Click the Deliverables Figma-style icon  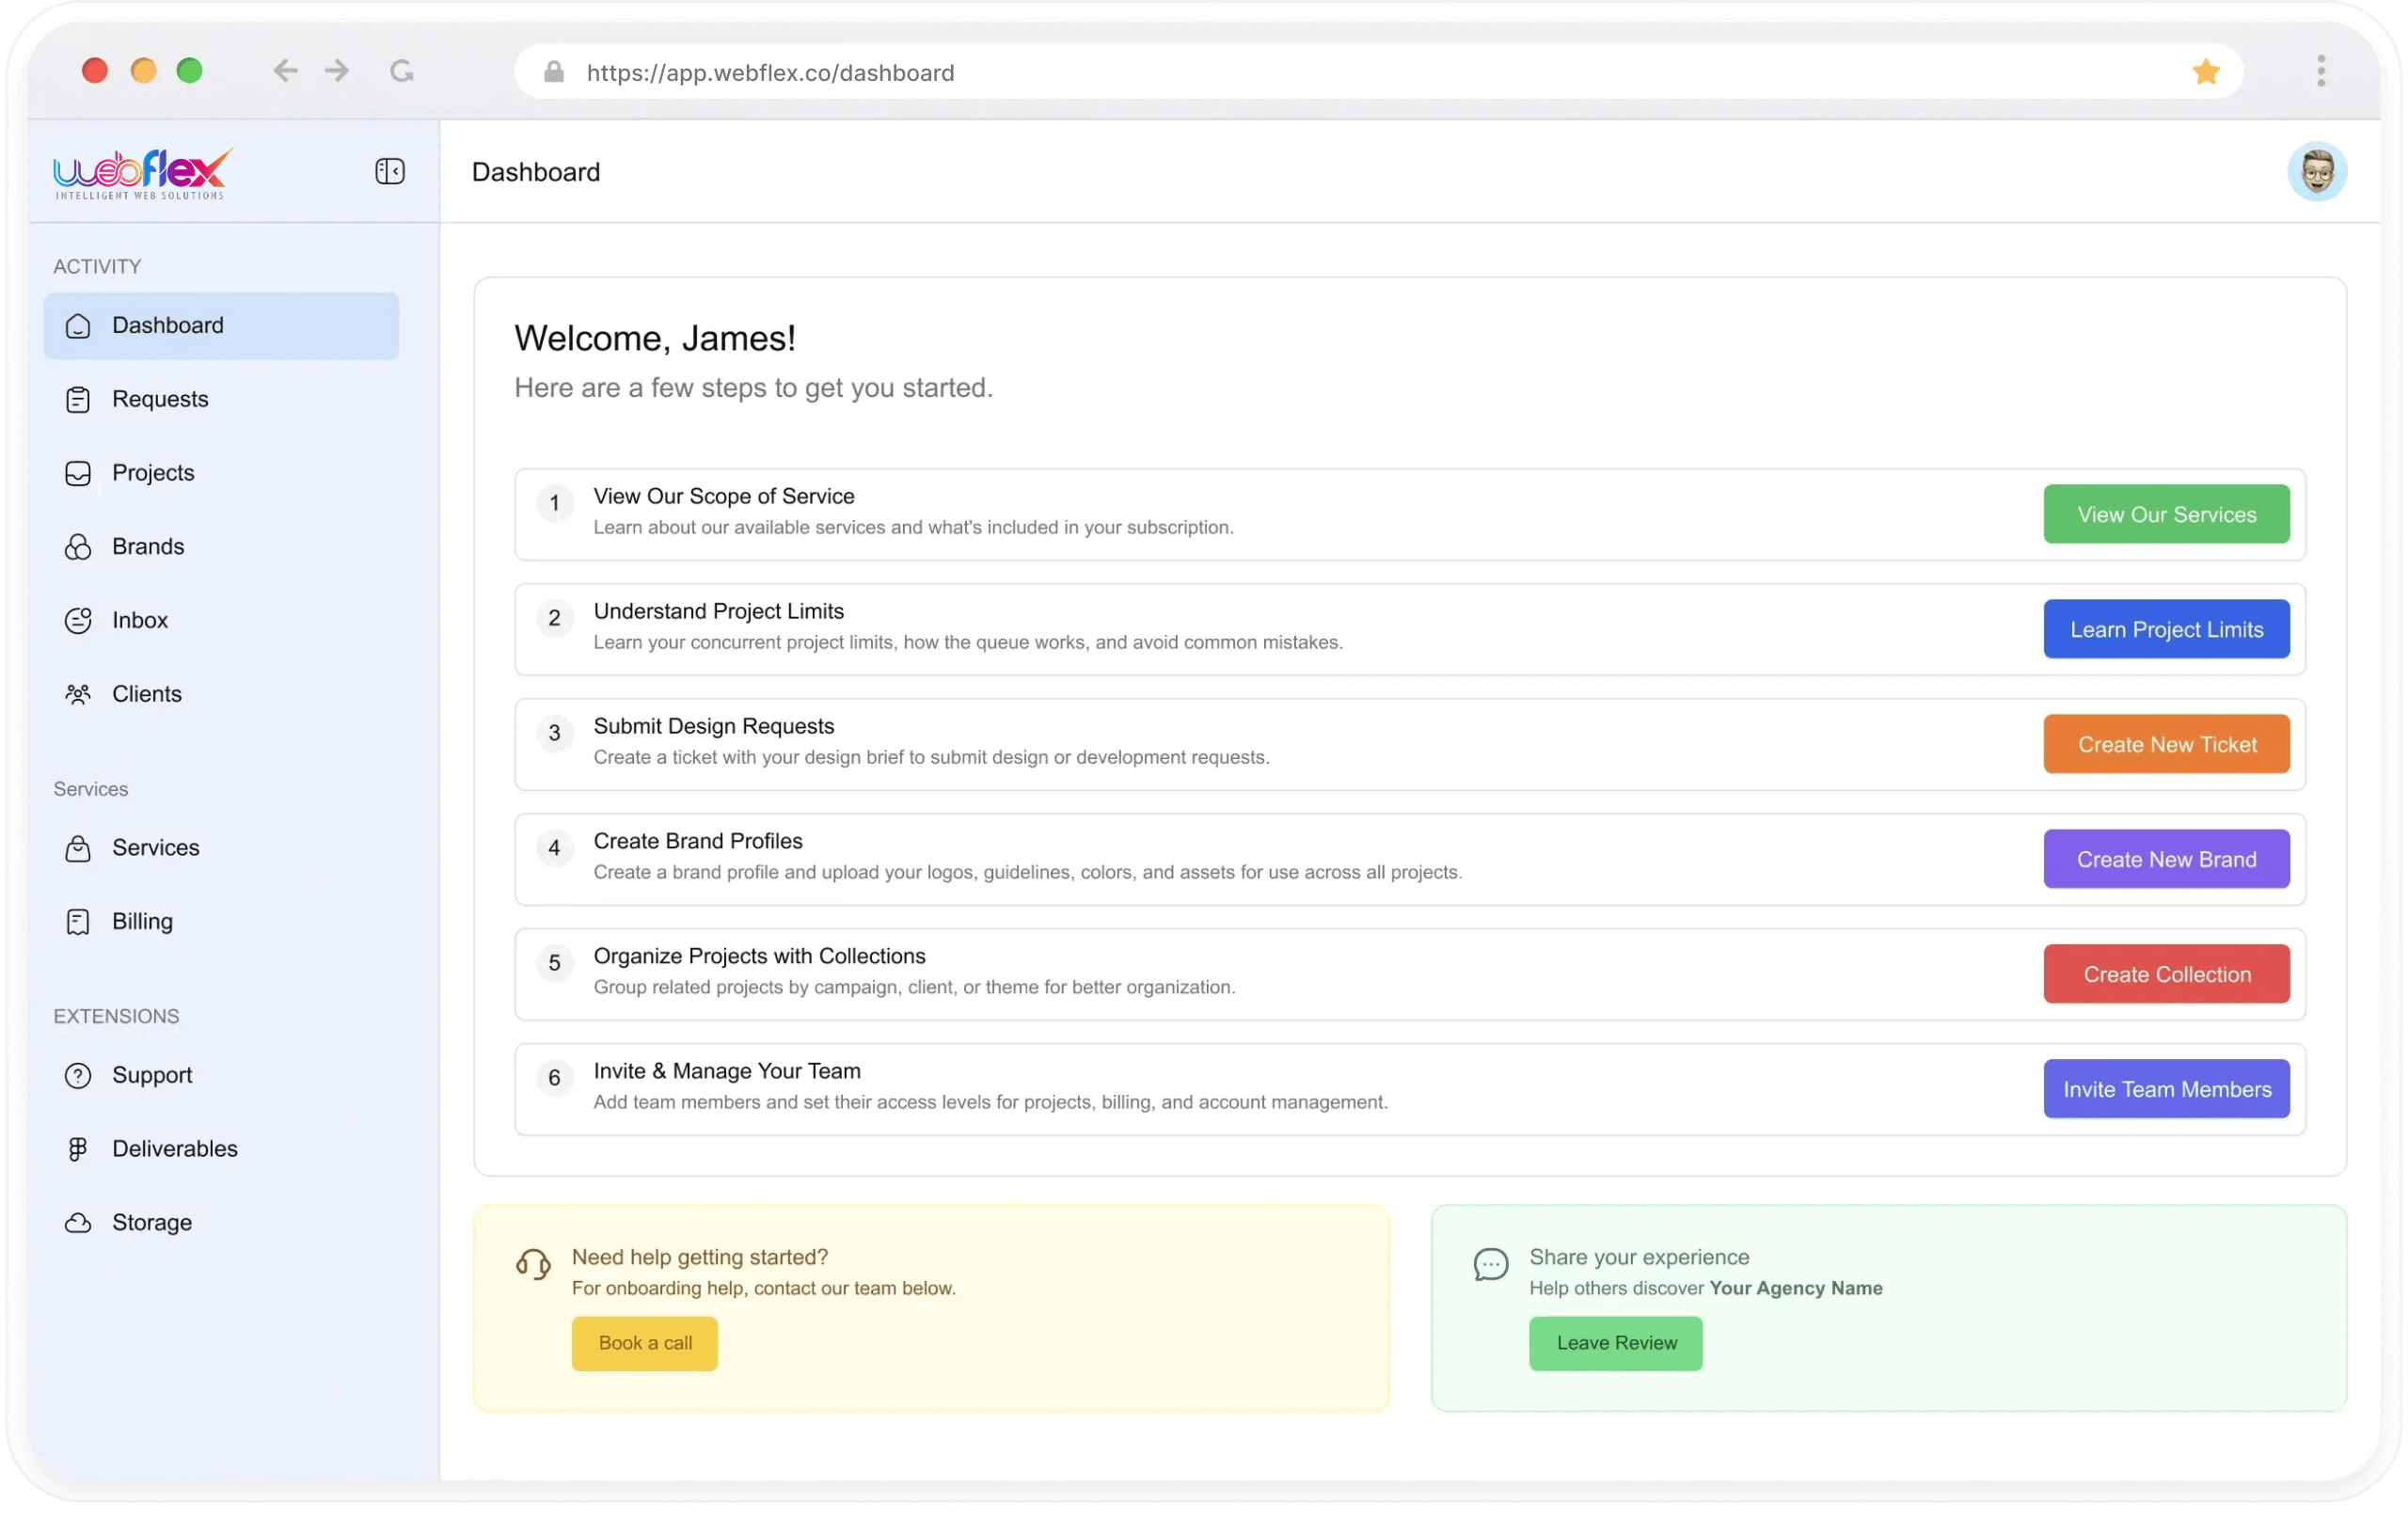click(x=78, y=1149)
